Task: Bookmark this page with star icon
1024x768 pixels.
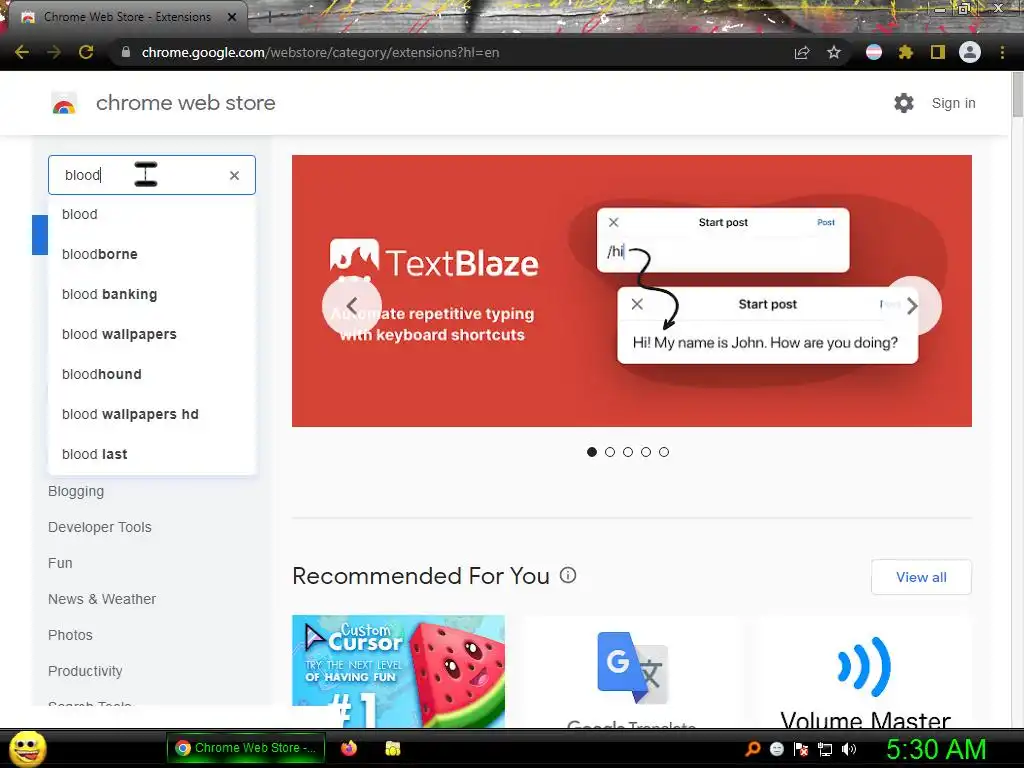Action: pos(833,52)
